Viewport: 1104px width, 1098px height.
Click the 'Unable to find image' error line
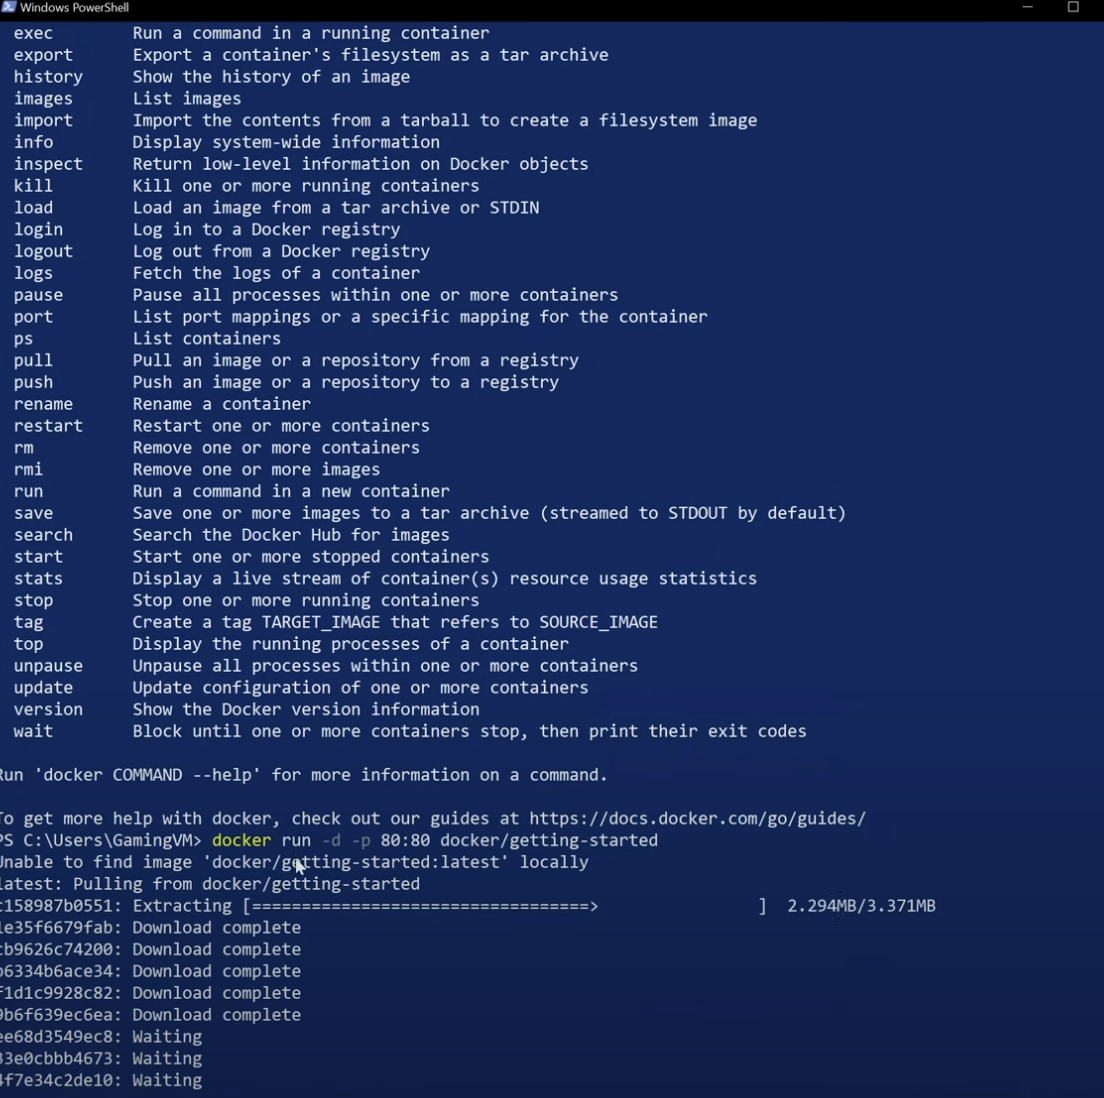[x=294, y=862]
